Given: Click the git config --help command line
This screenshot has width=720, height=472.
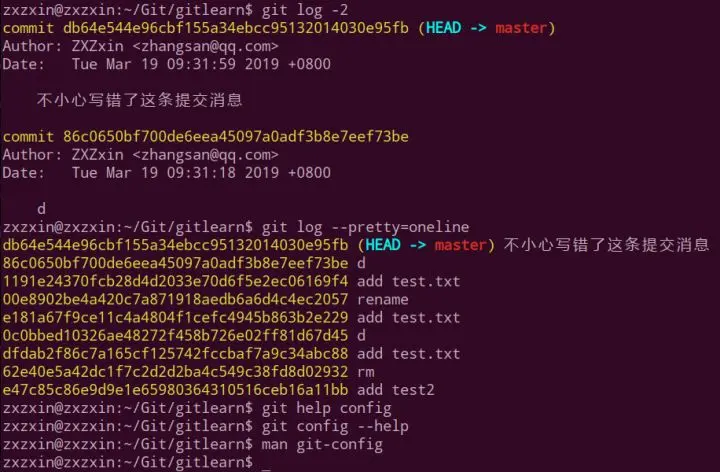Looking at the screenshot, I should (335, 426).
